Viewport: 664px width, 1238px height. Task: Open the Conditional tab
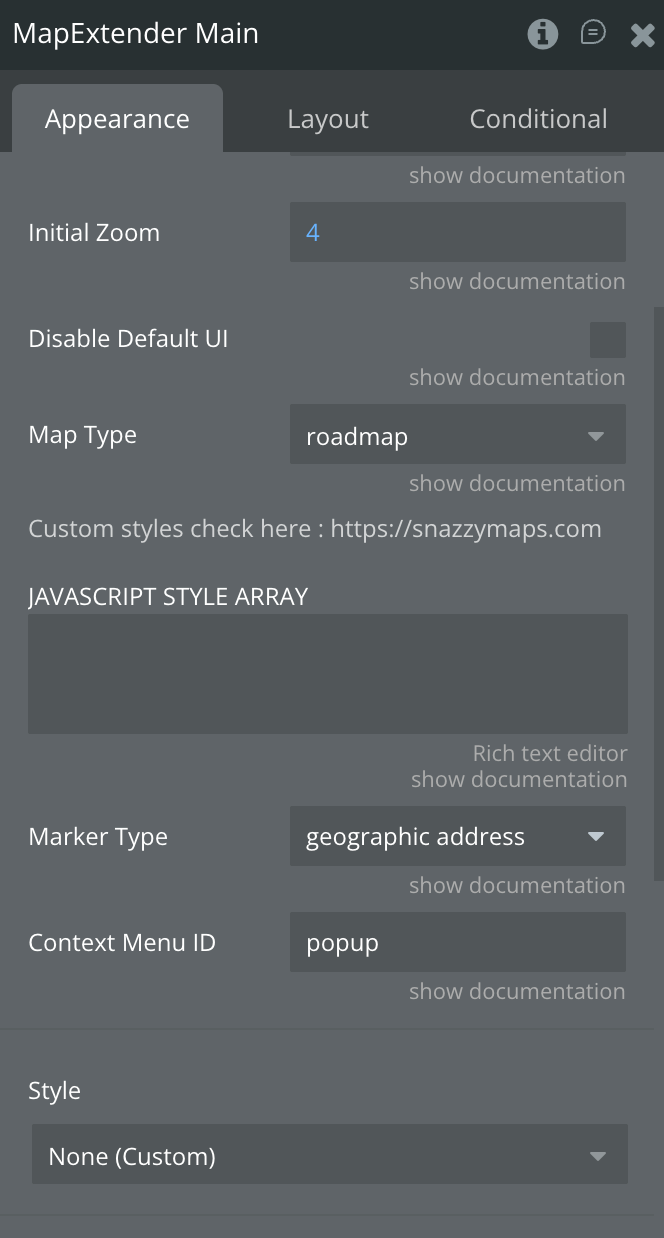(x=538, y=119)
